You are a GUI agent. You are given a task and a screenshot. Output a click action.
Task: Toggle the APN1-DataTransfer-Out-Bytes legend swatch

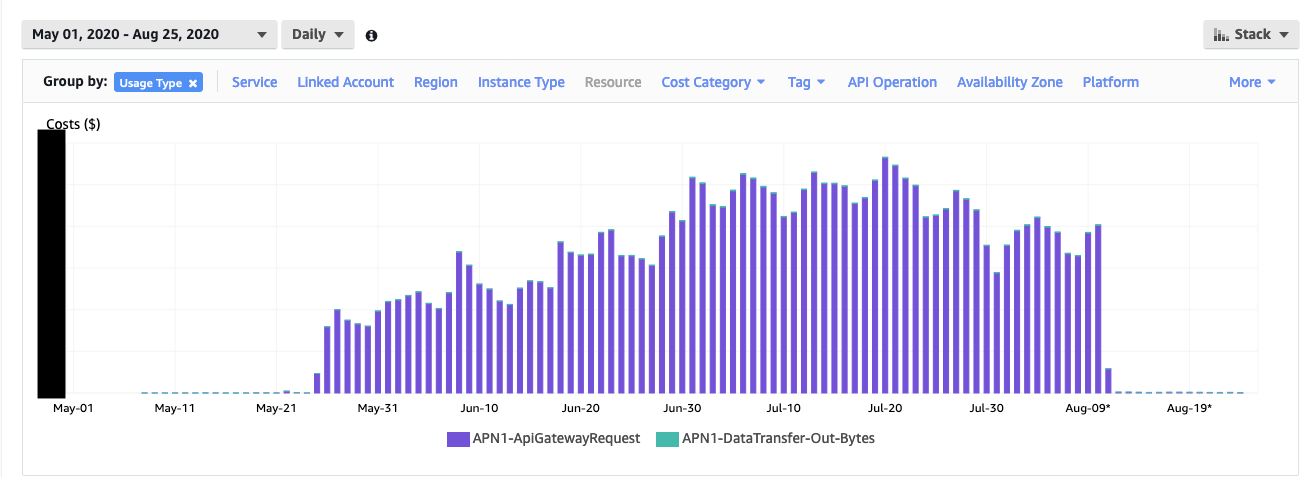[x=666, y=438]
